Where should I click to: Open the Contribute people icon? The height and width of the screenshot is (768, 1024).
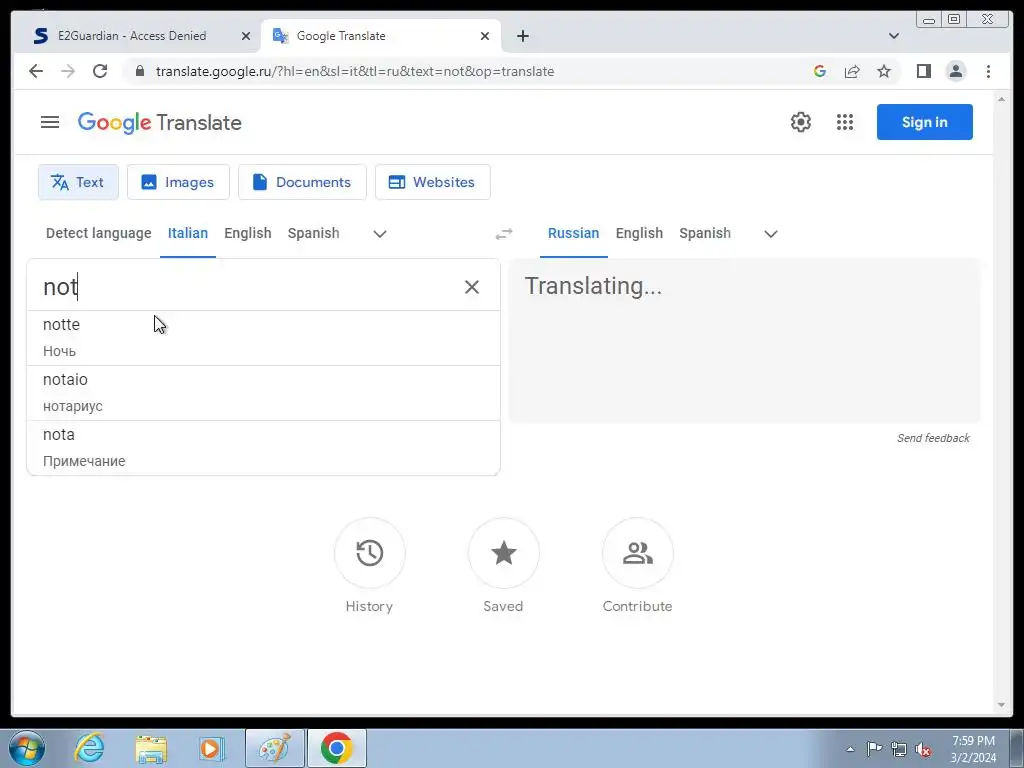coord(637,553)
